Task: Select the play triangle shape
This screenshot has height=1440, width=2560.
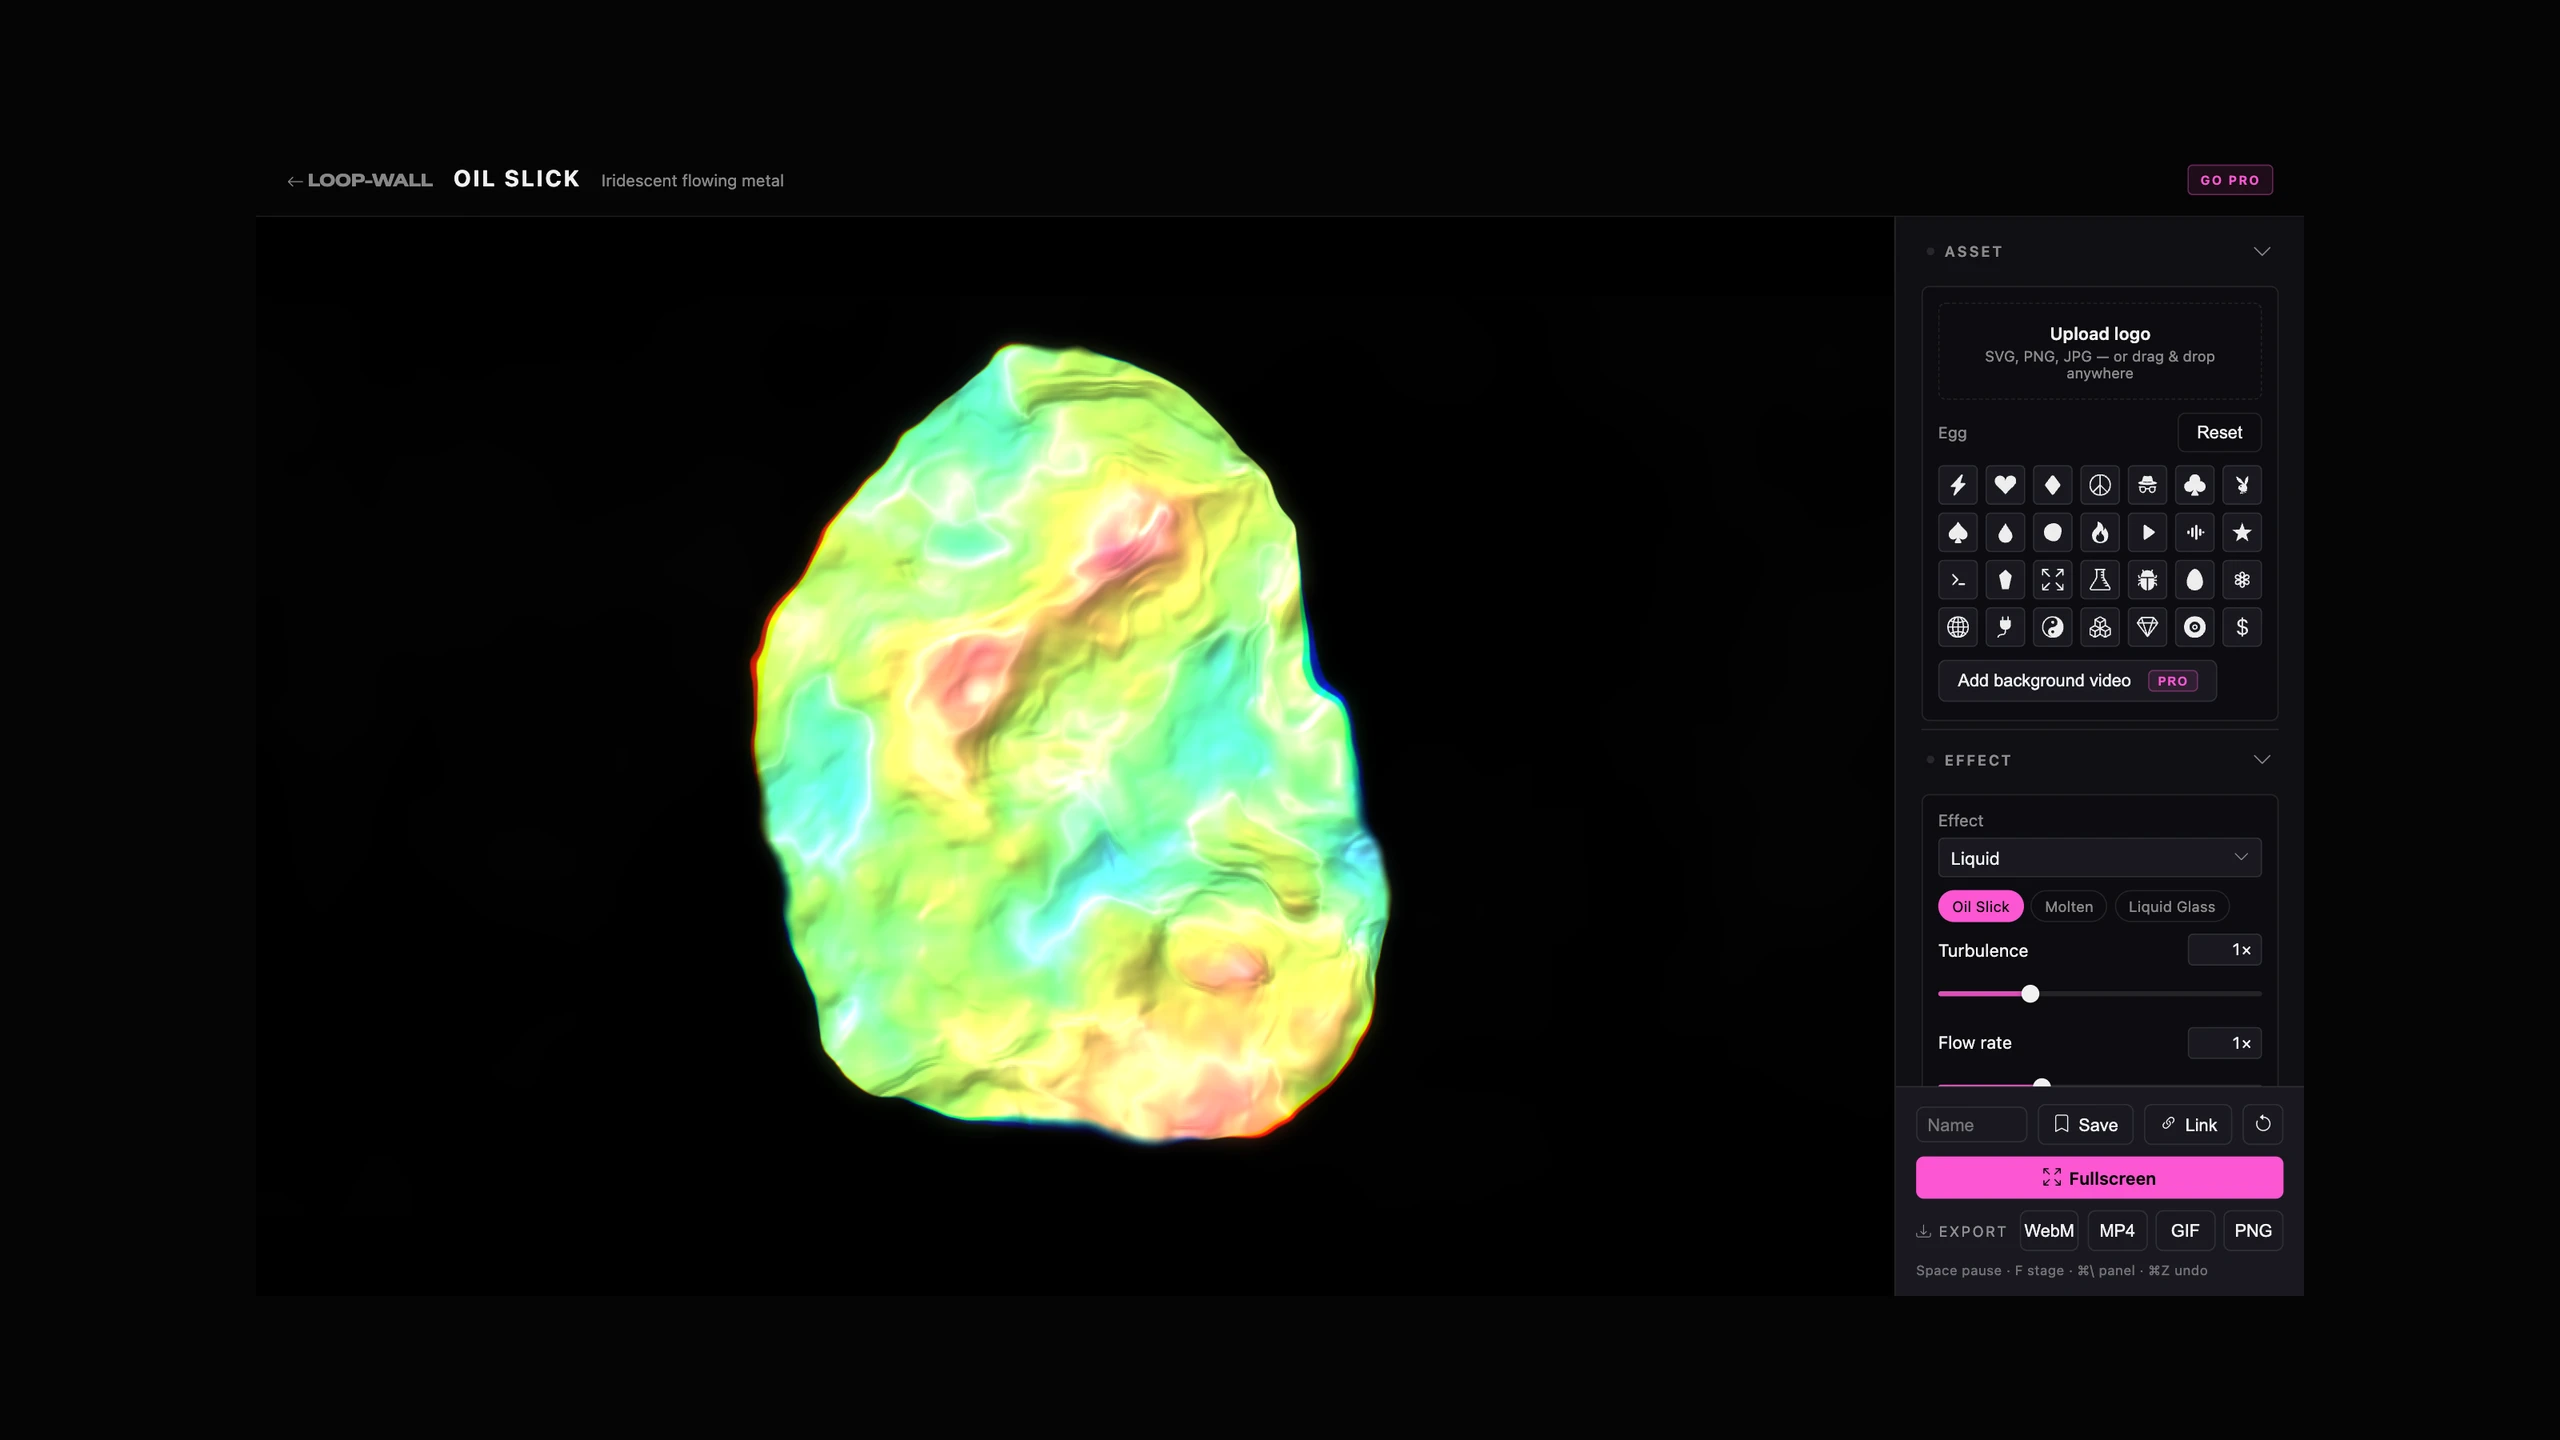Action: click(2147, 533)
